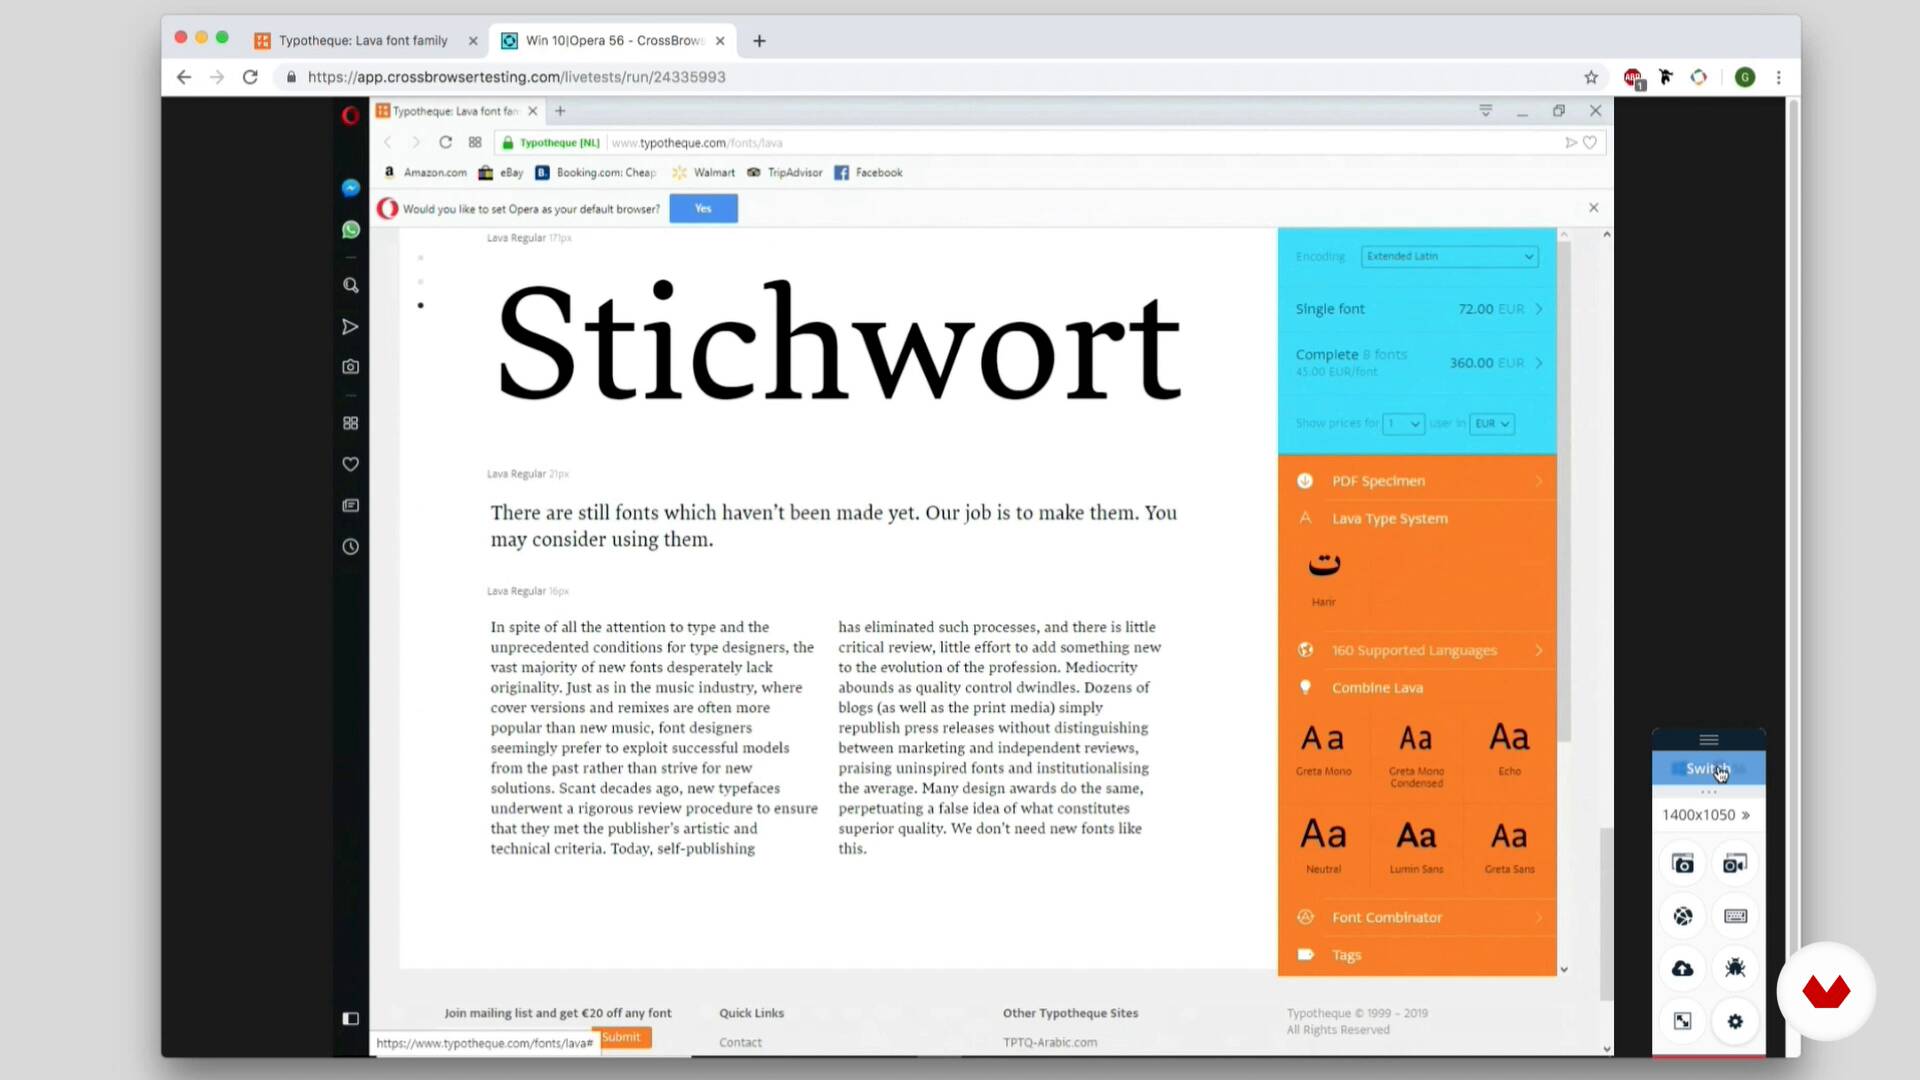This screenshot has width=1920, height=1080.
Task: Open history clock icon in sidebar
Action: [x=350, y=547]
